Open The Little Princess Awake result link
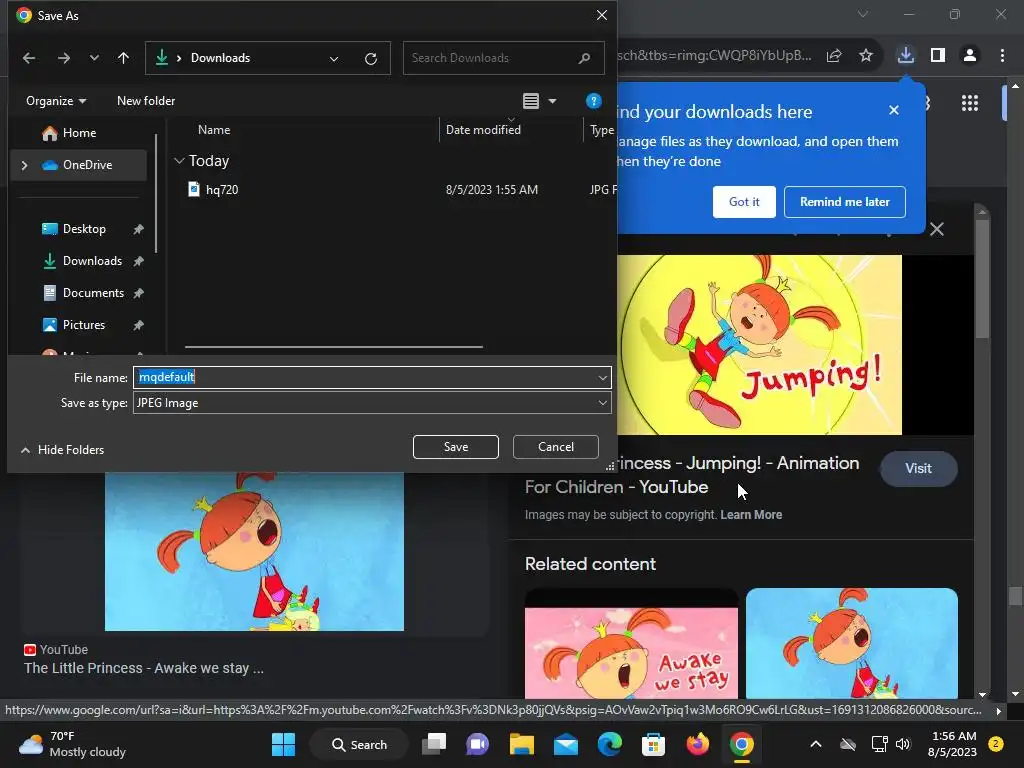 (x=144, y=669)
